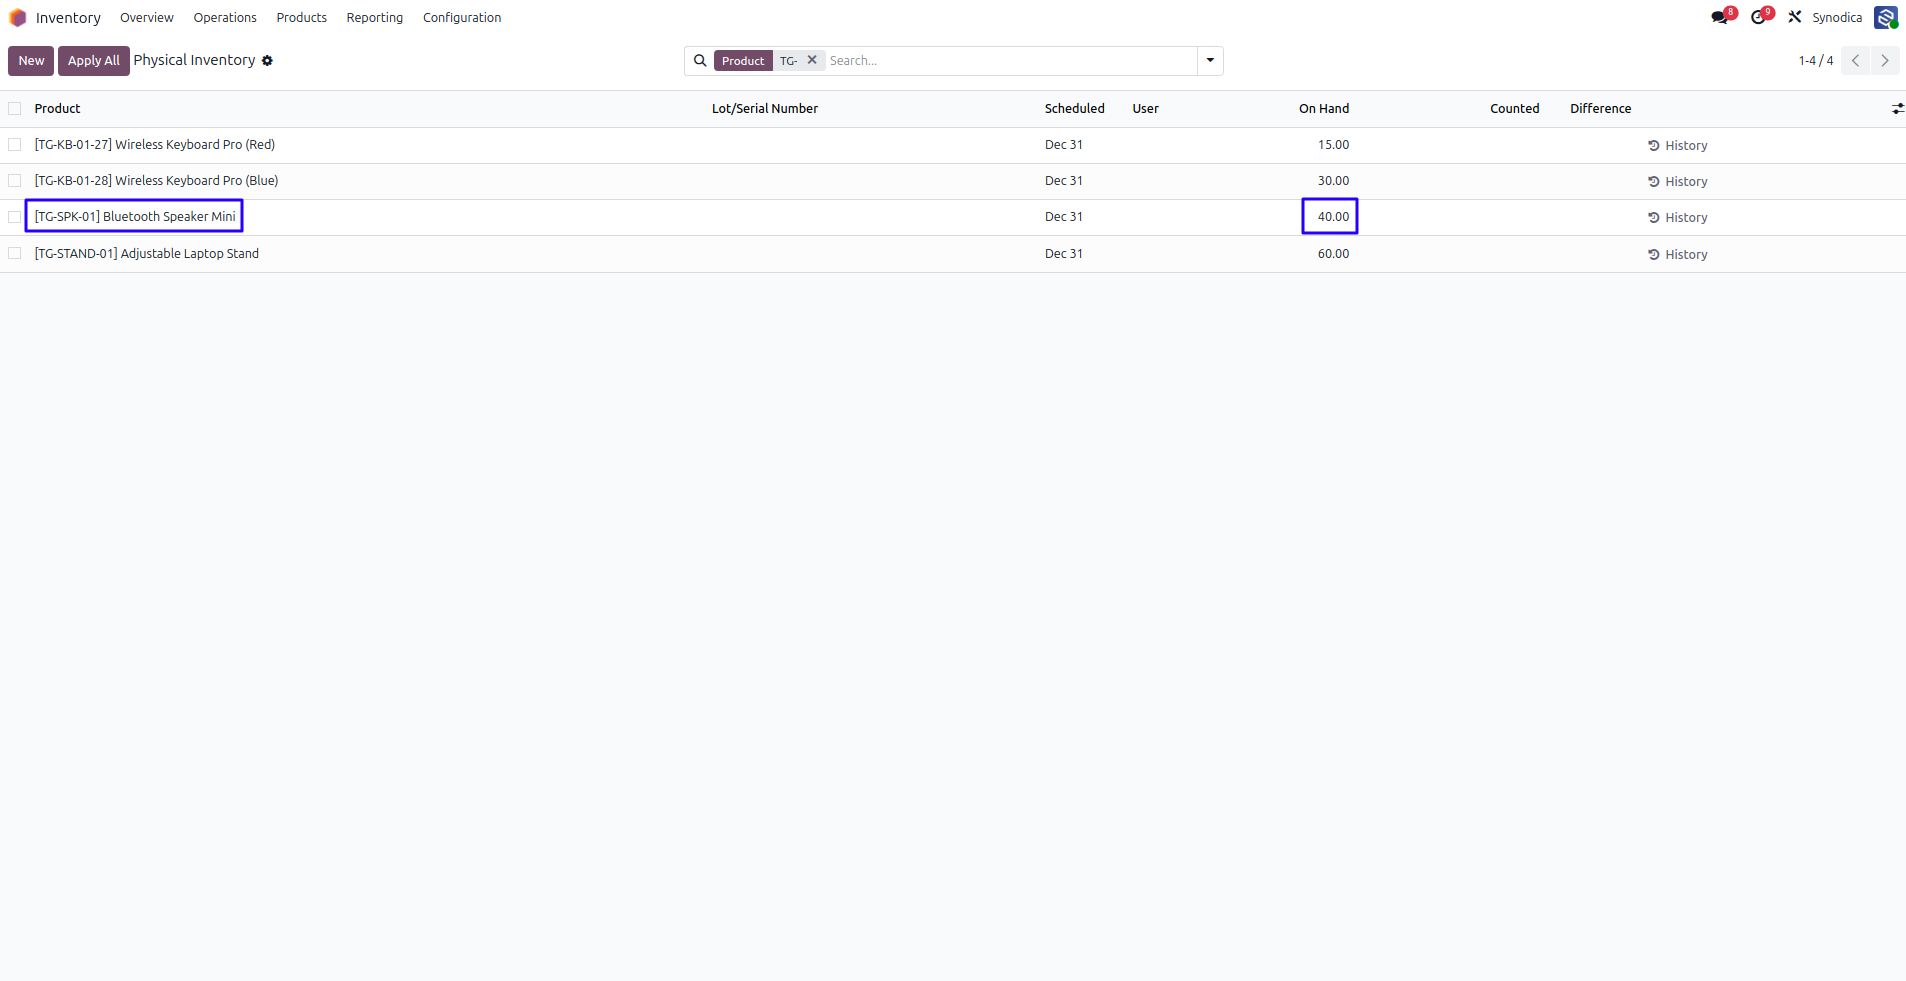This screenshot has width=1906, height=981.
Task: Click the Synodica company name
Action: [x=1837, y=18]
